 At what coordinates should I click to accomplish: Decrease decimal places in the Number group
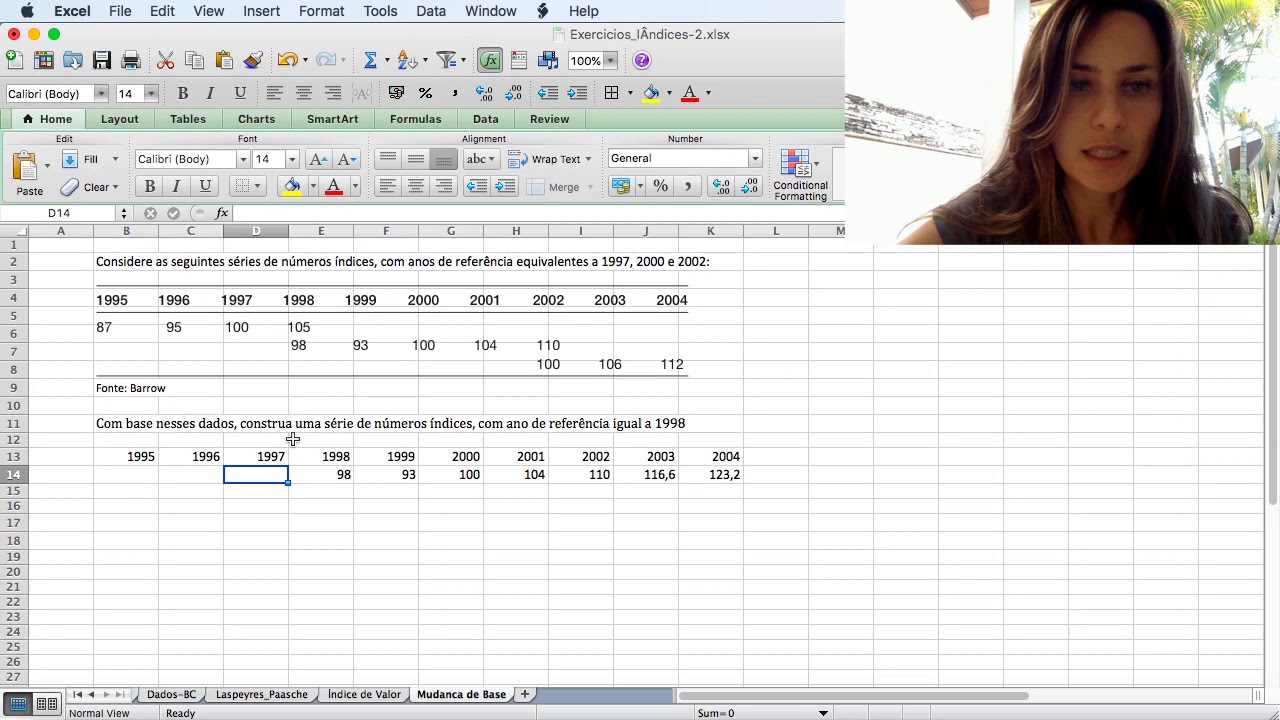click(x=749, y=186)
